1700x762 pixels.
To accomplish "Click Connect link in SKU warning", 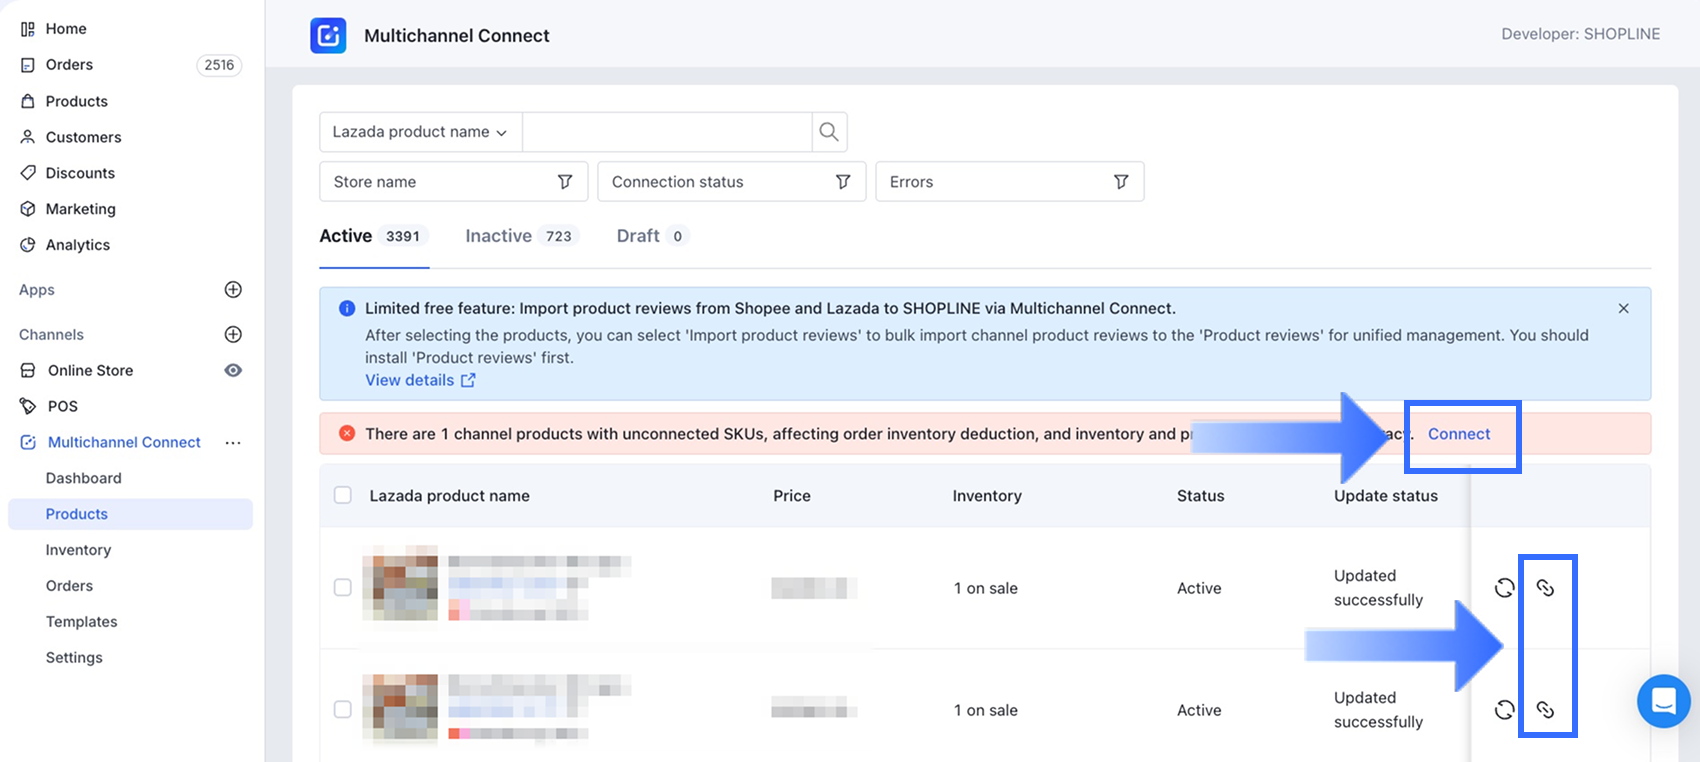I will (x=1459, y=434).
